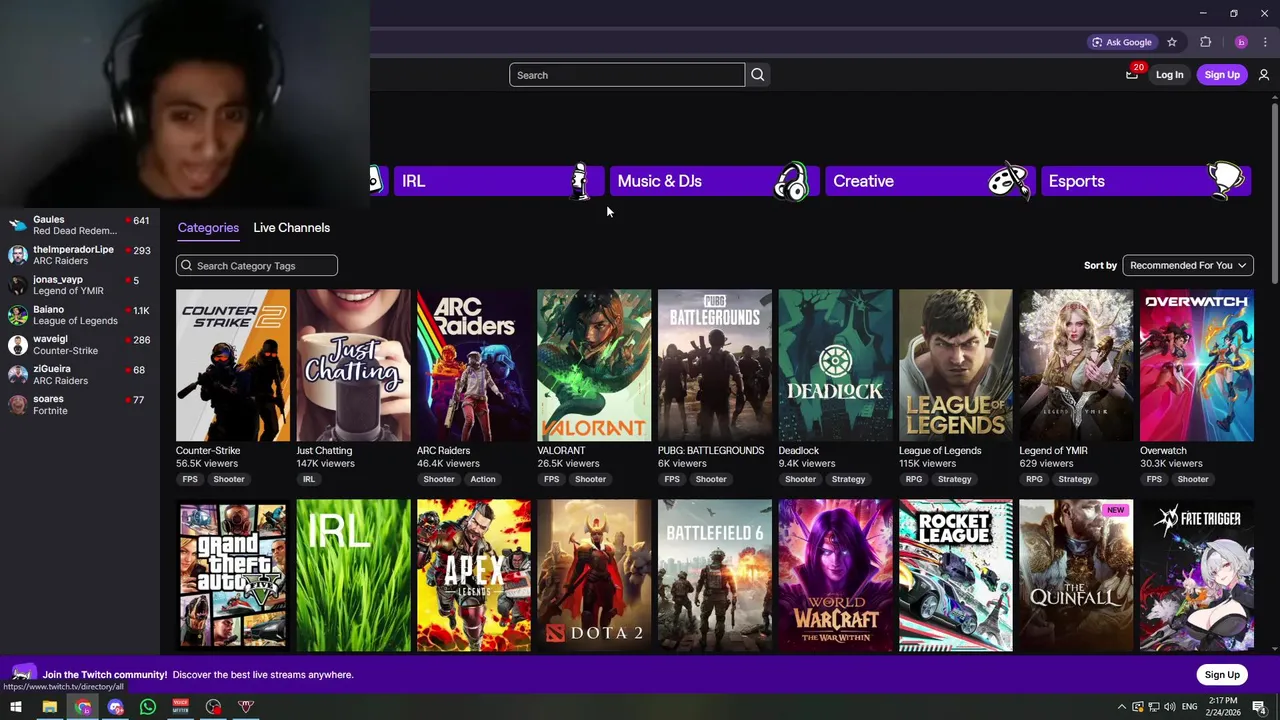Image resolution: width=1280 pixels, height=720 pixels.
Task: Open the Windows notification center
Action: click(x=1260, y=707)
